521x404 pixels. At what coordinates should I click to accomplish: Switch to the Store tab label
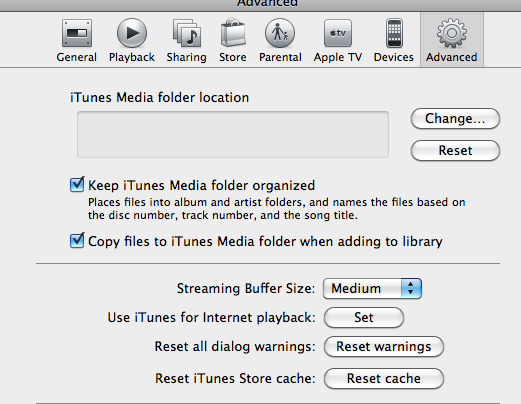[233, 57]
